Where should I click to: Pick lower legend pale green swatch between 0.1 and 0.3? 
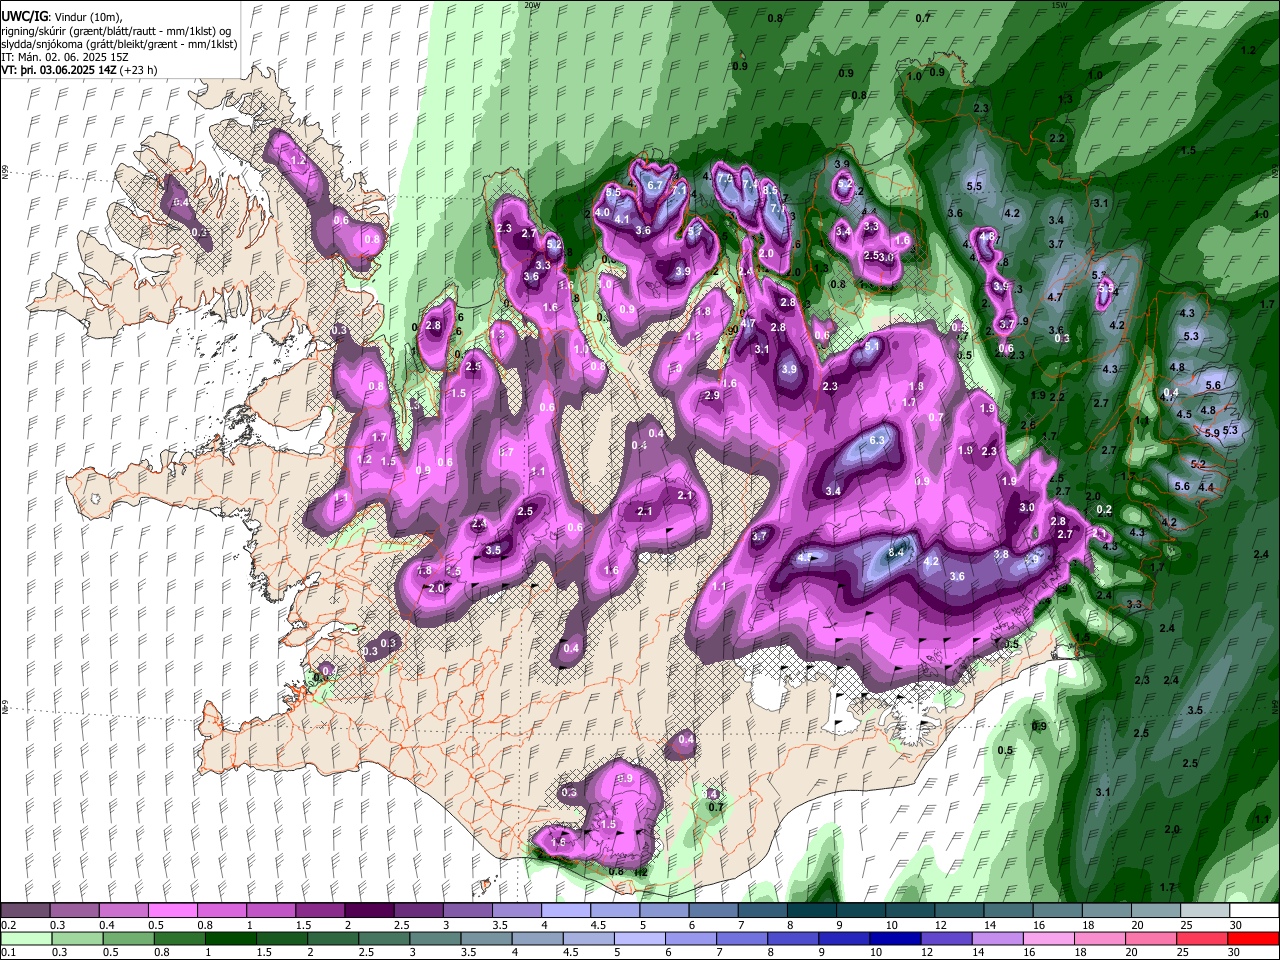click(x=25, y=938)
